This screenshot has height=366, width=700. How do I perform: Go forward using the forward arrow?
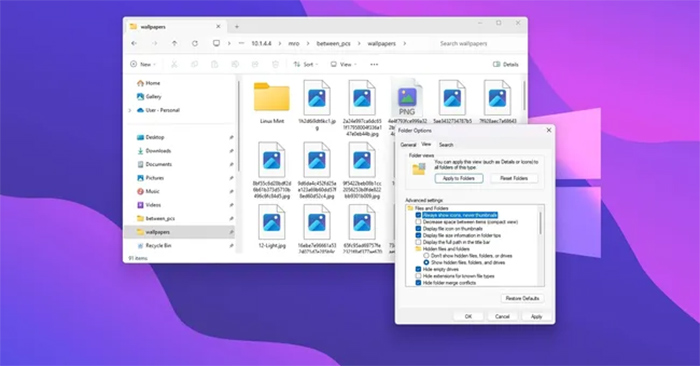154,43
